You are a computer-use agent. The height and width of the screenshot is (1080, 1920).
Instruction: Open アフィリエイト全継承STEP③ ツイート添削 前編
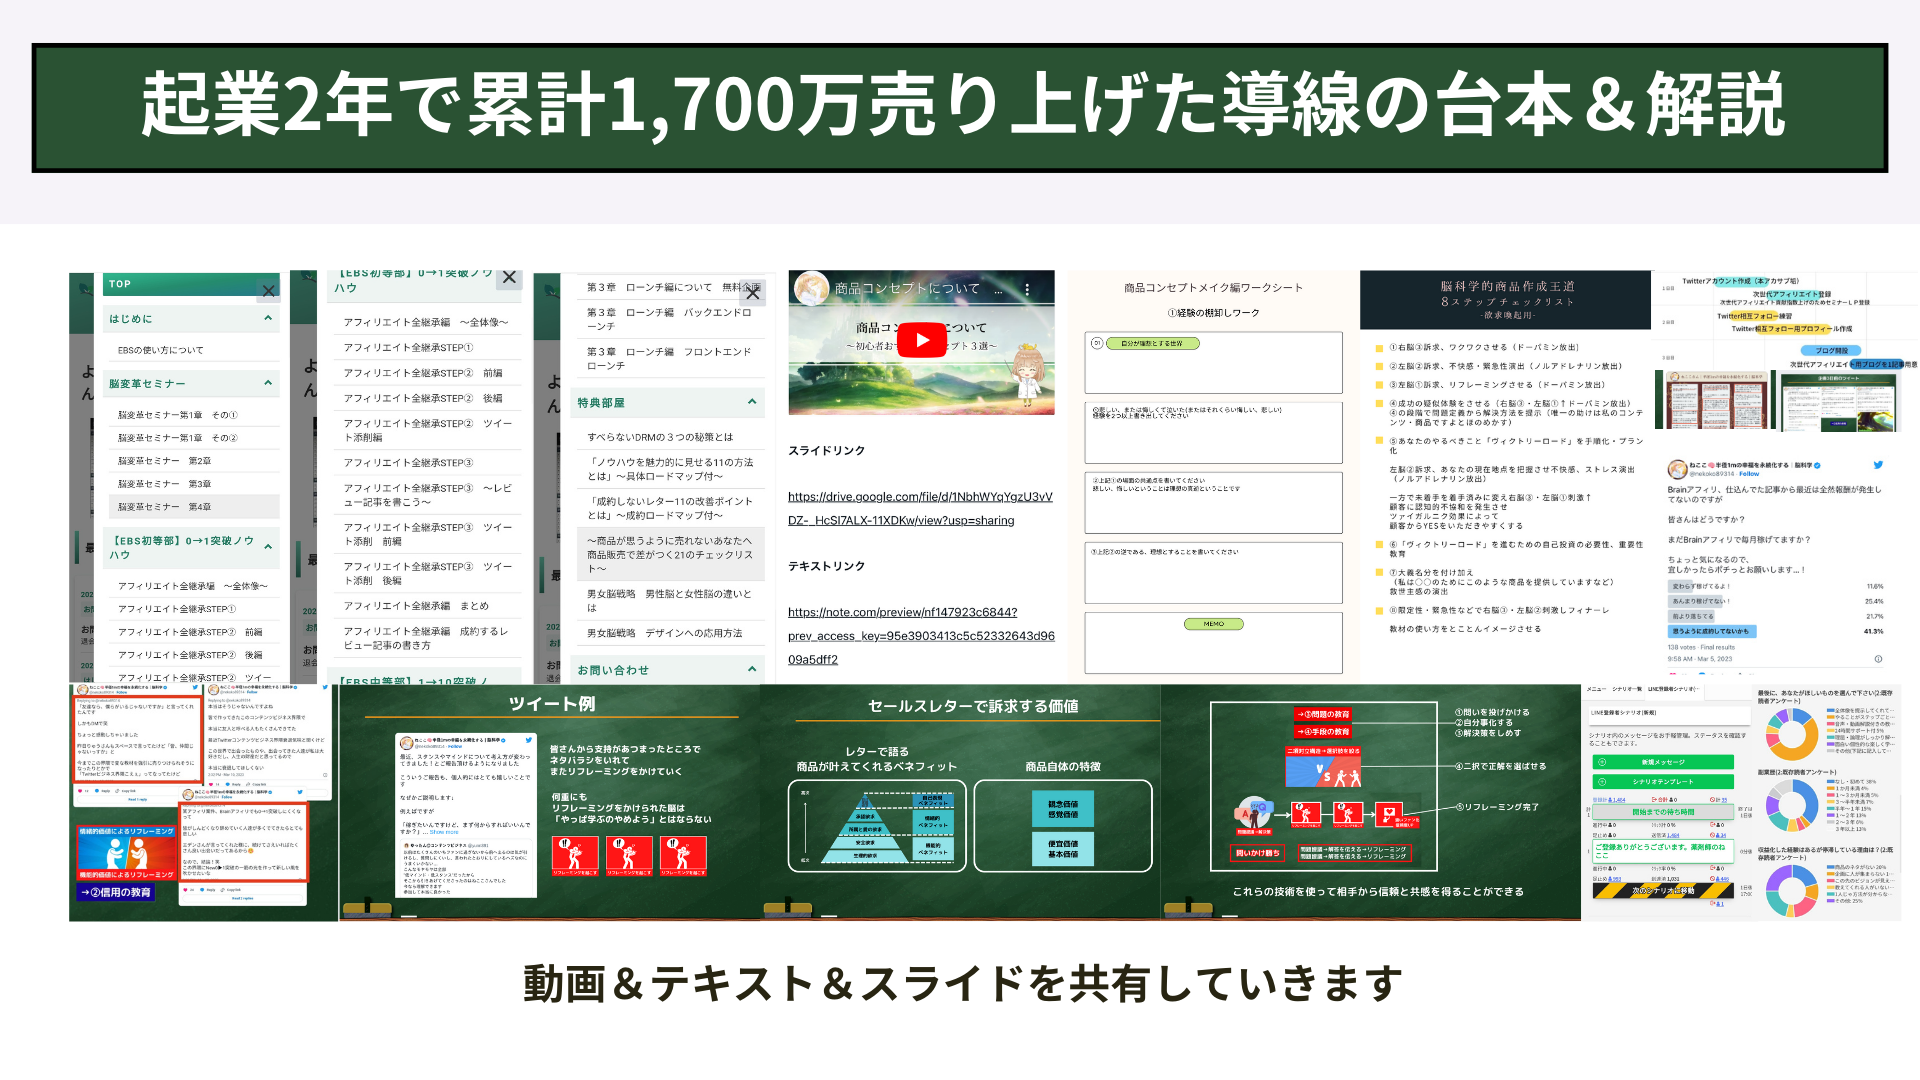point(428,534)
